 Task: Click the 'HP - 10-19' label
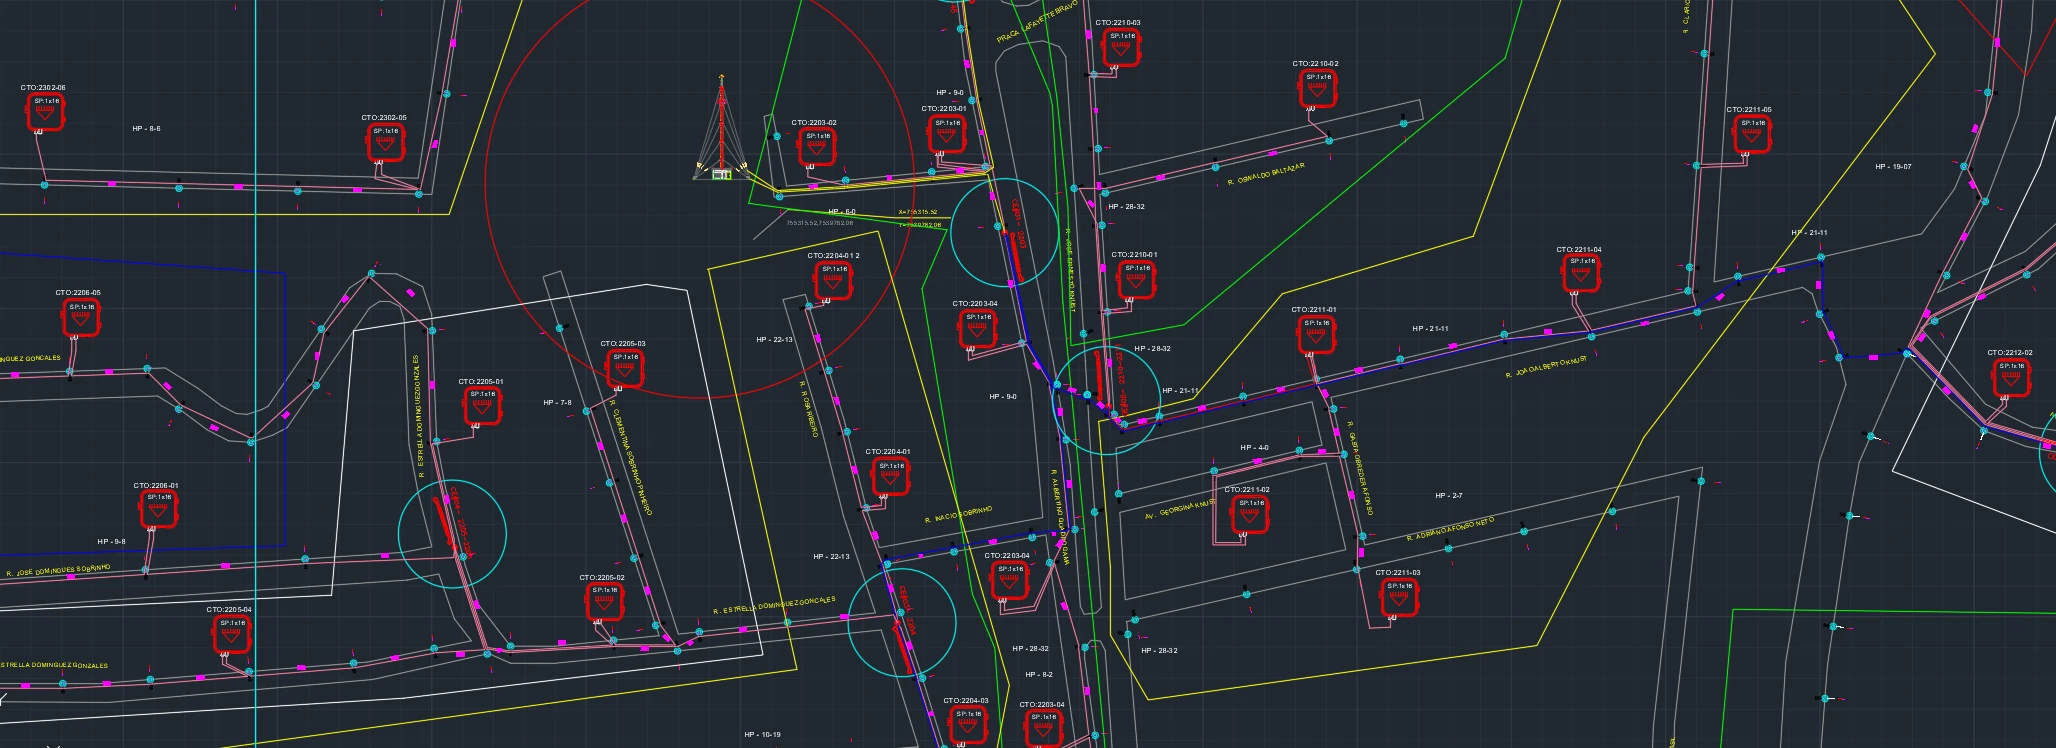pyautogui.click(x=762, y=735)
